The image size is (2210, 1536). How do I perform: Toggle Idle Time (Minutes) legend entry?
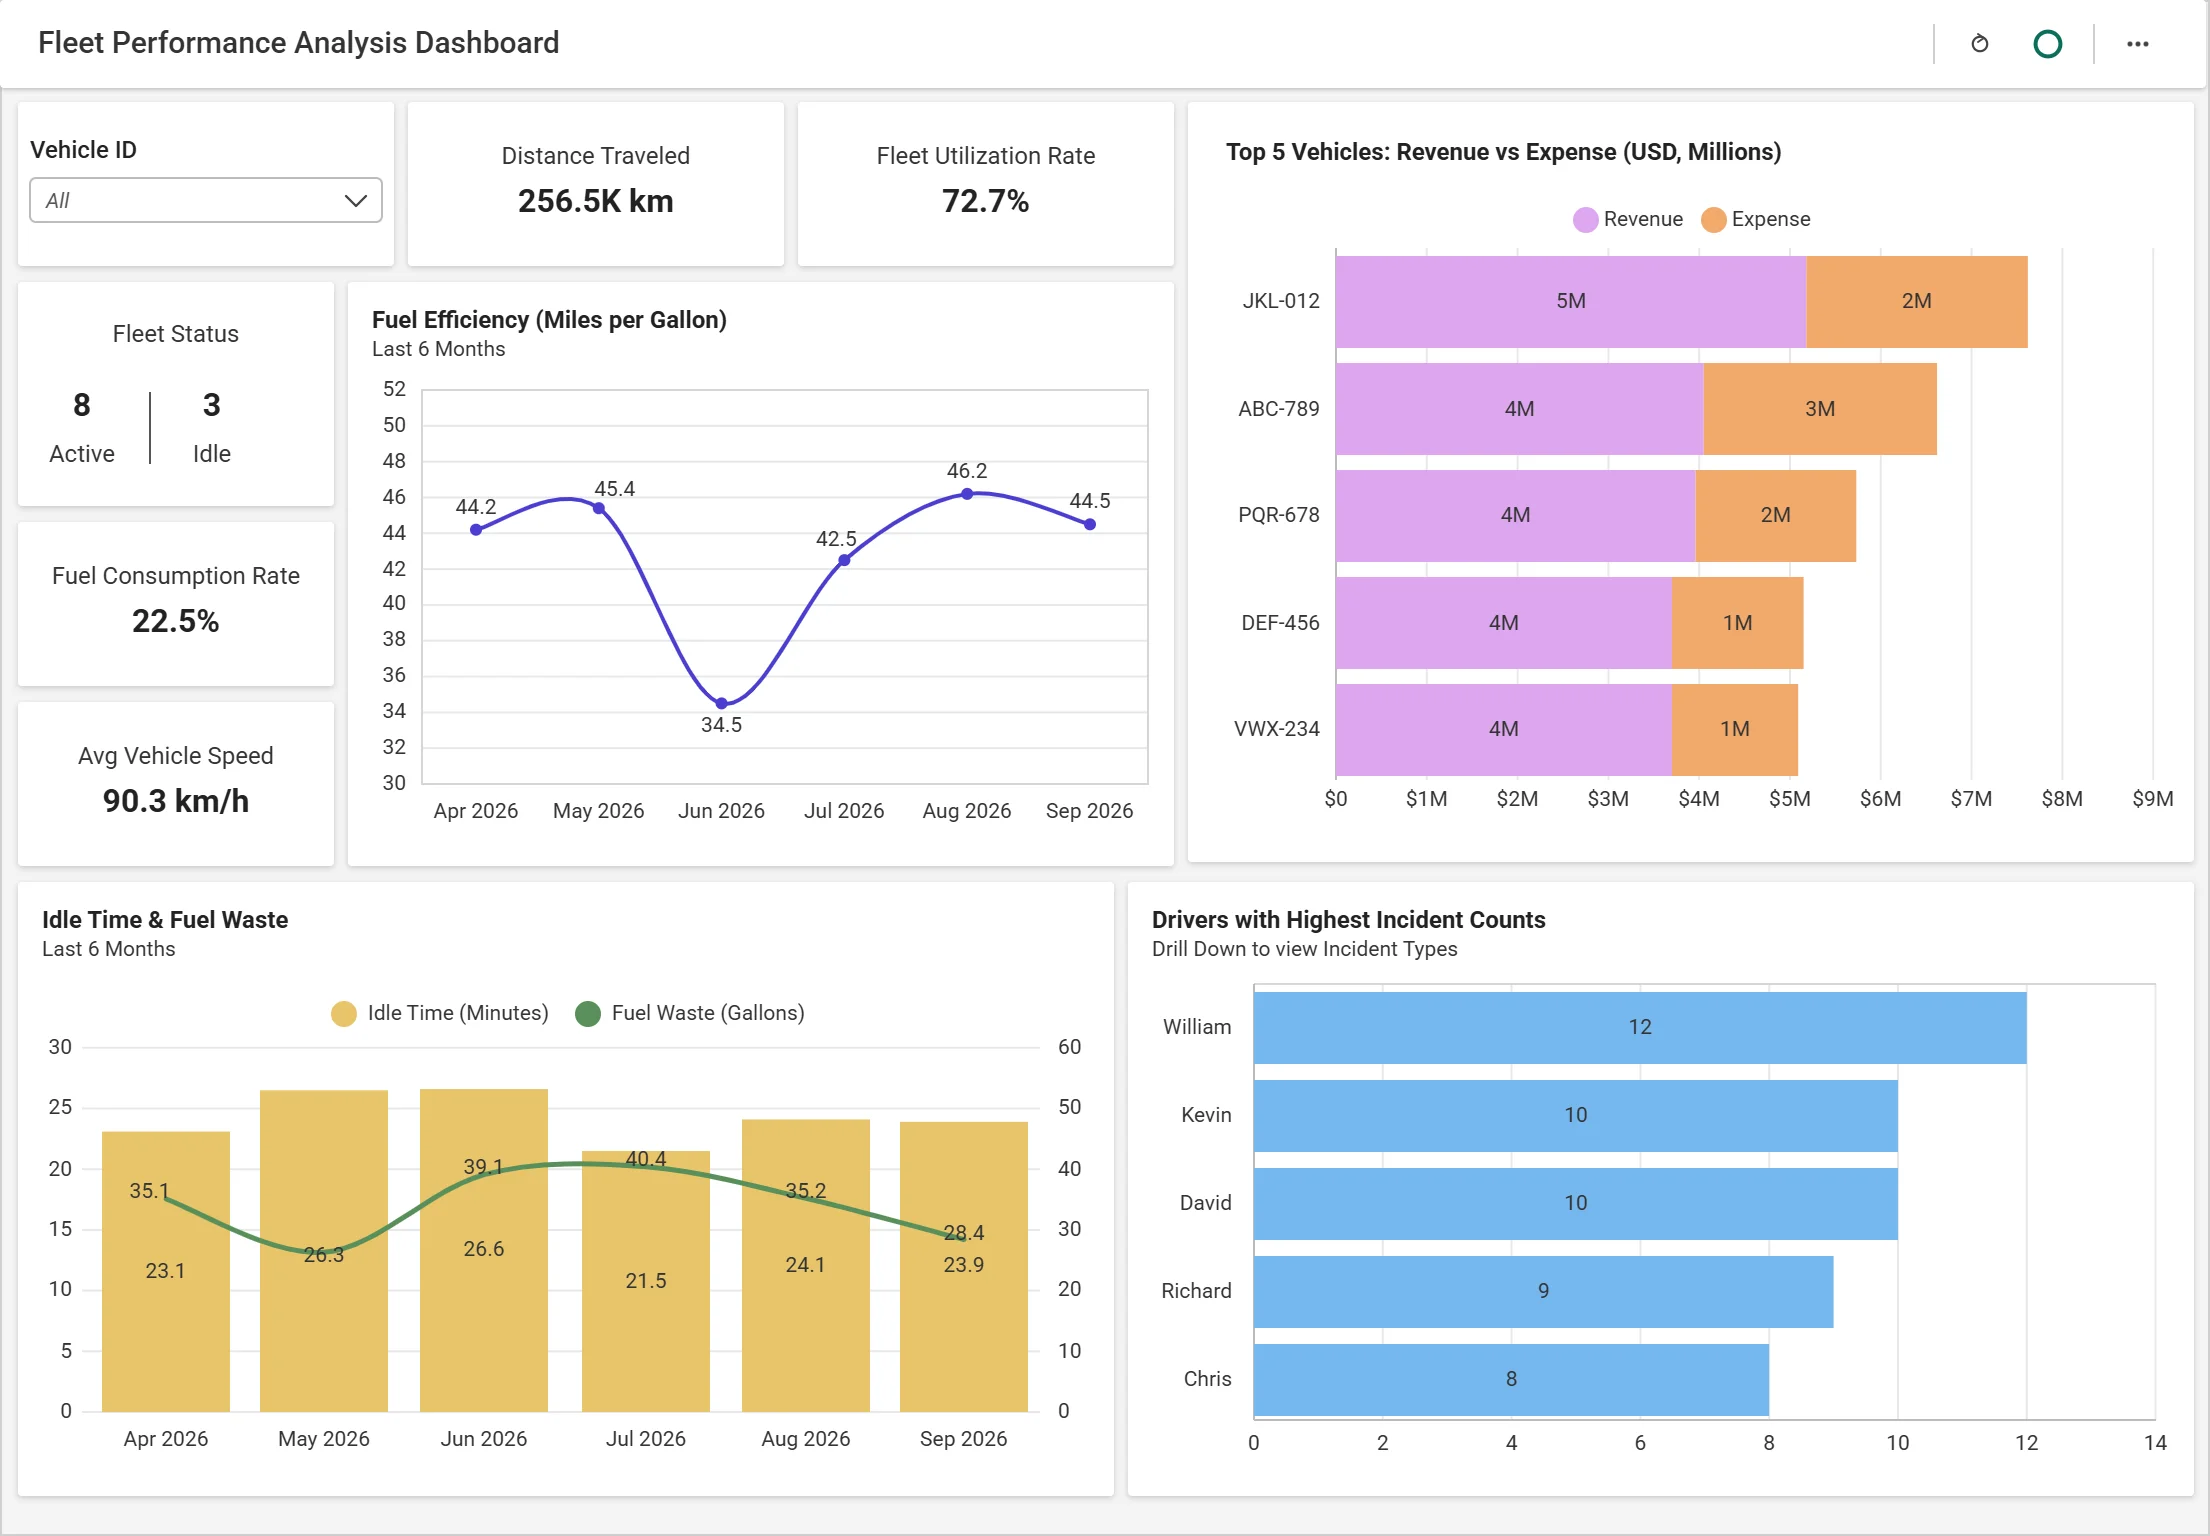(x=440, y=1013)
